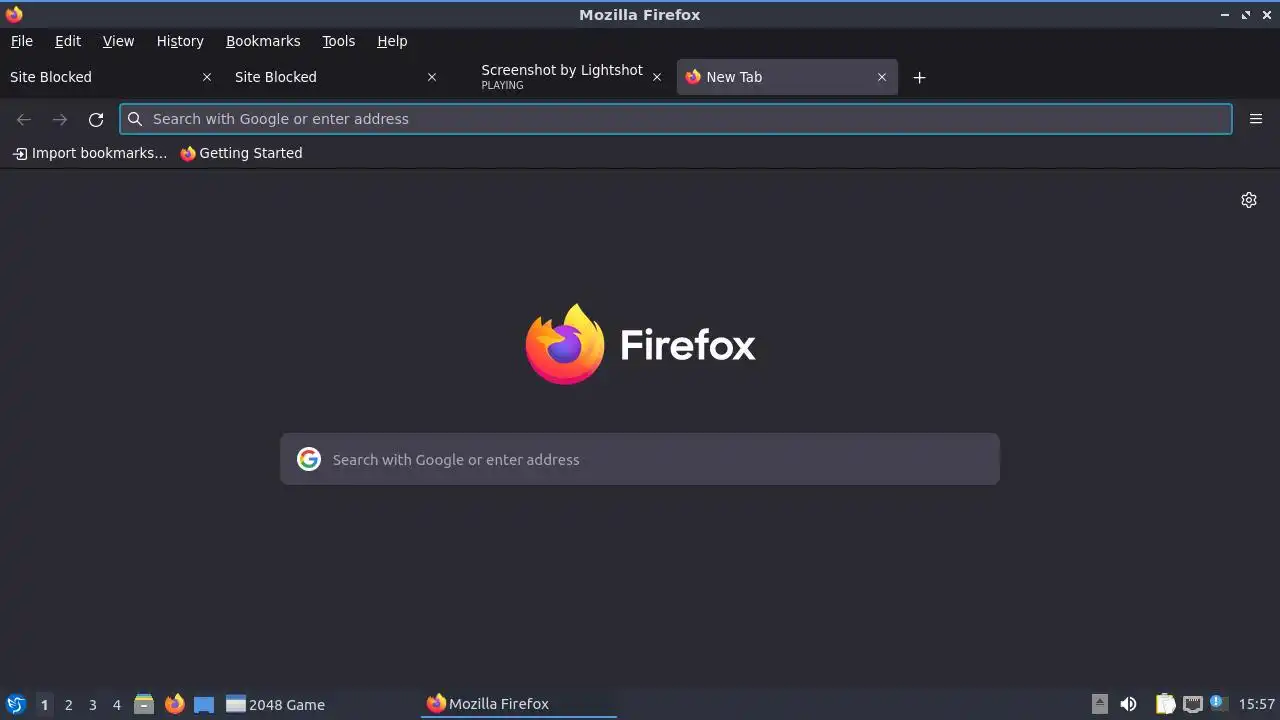This screenshot has height=720, width=1280.
Task: Open new tab personalize settings gear
Action: 1249,200
